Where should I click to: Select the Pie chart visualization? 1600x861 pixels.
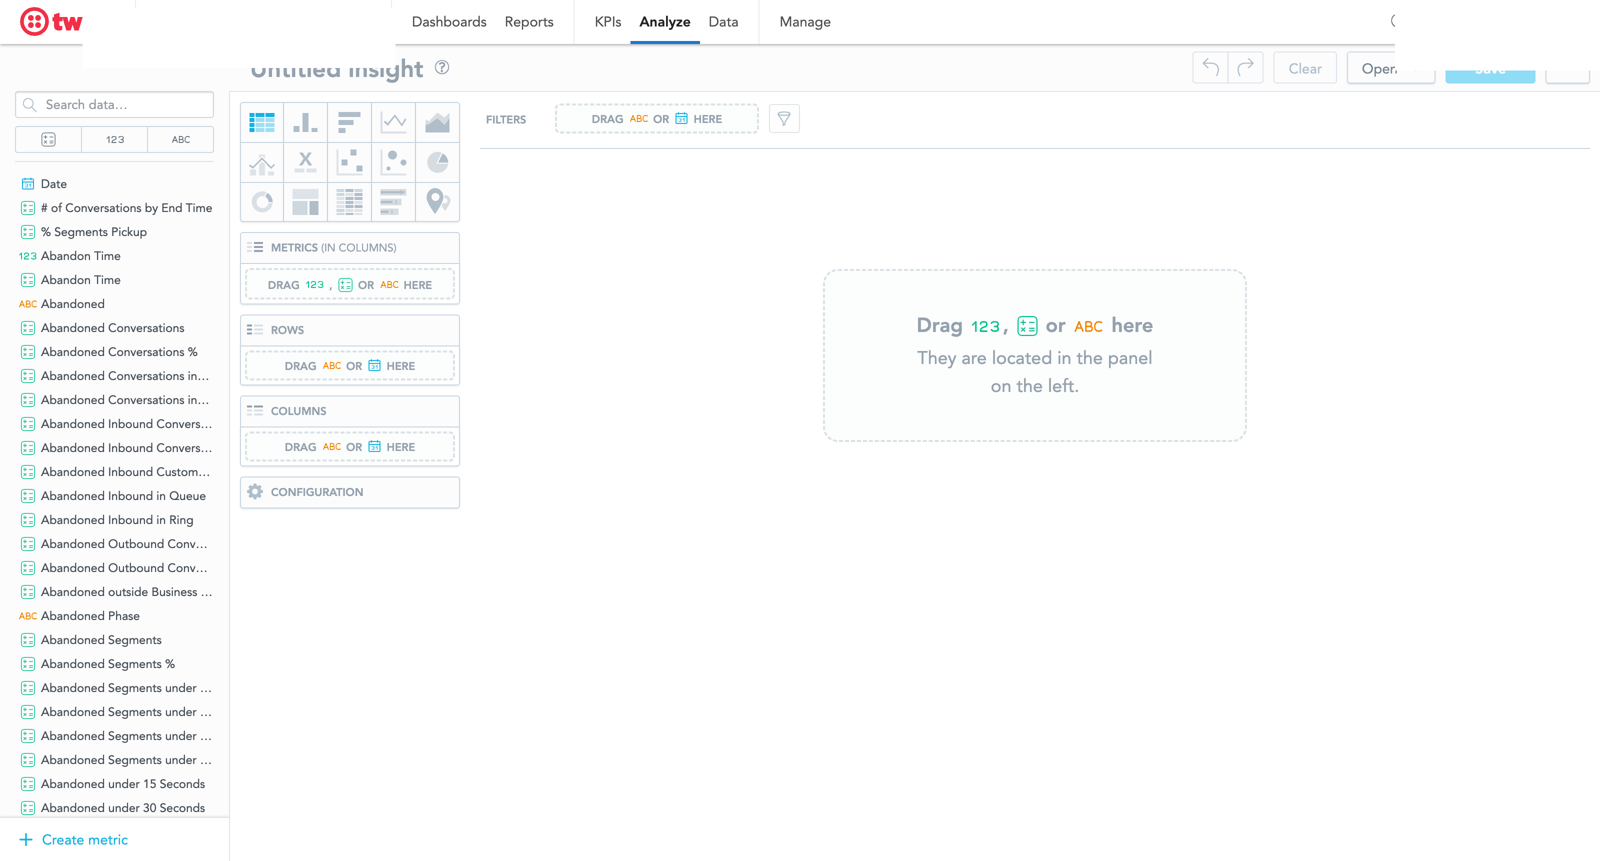438,162
